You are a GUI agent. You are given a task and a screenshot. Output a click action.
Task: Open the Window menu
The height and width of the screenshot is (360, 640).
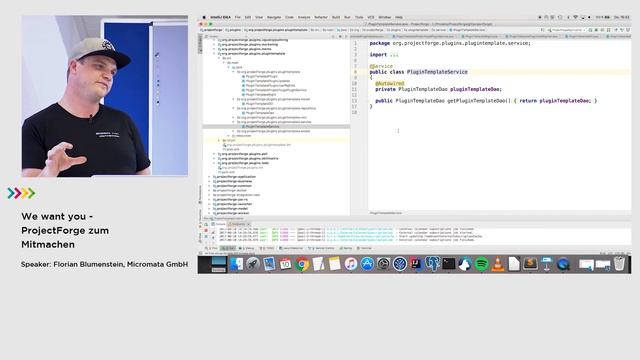coord(384,17)
